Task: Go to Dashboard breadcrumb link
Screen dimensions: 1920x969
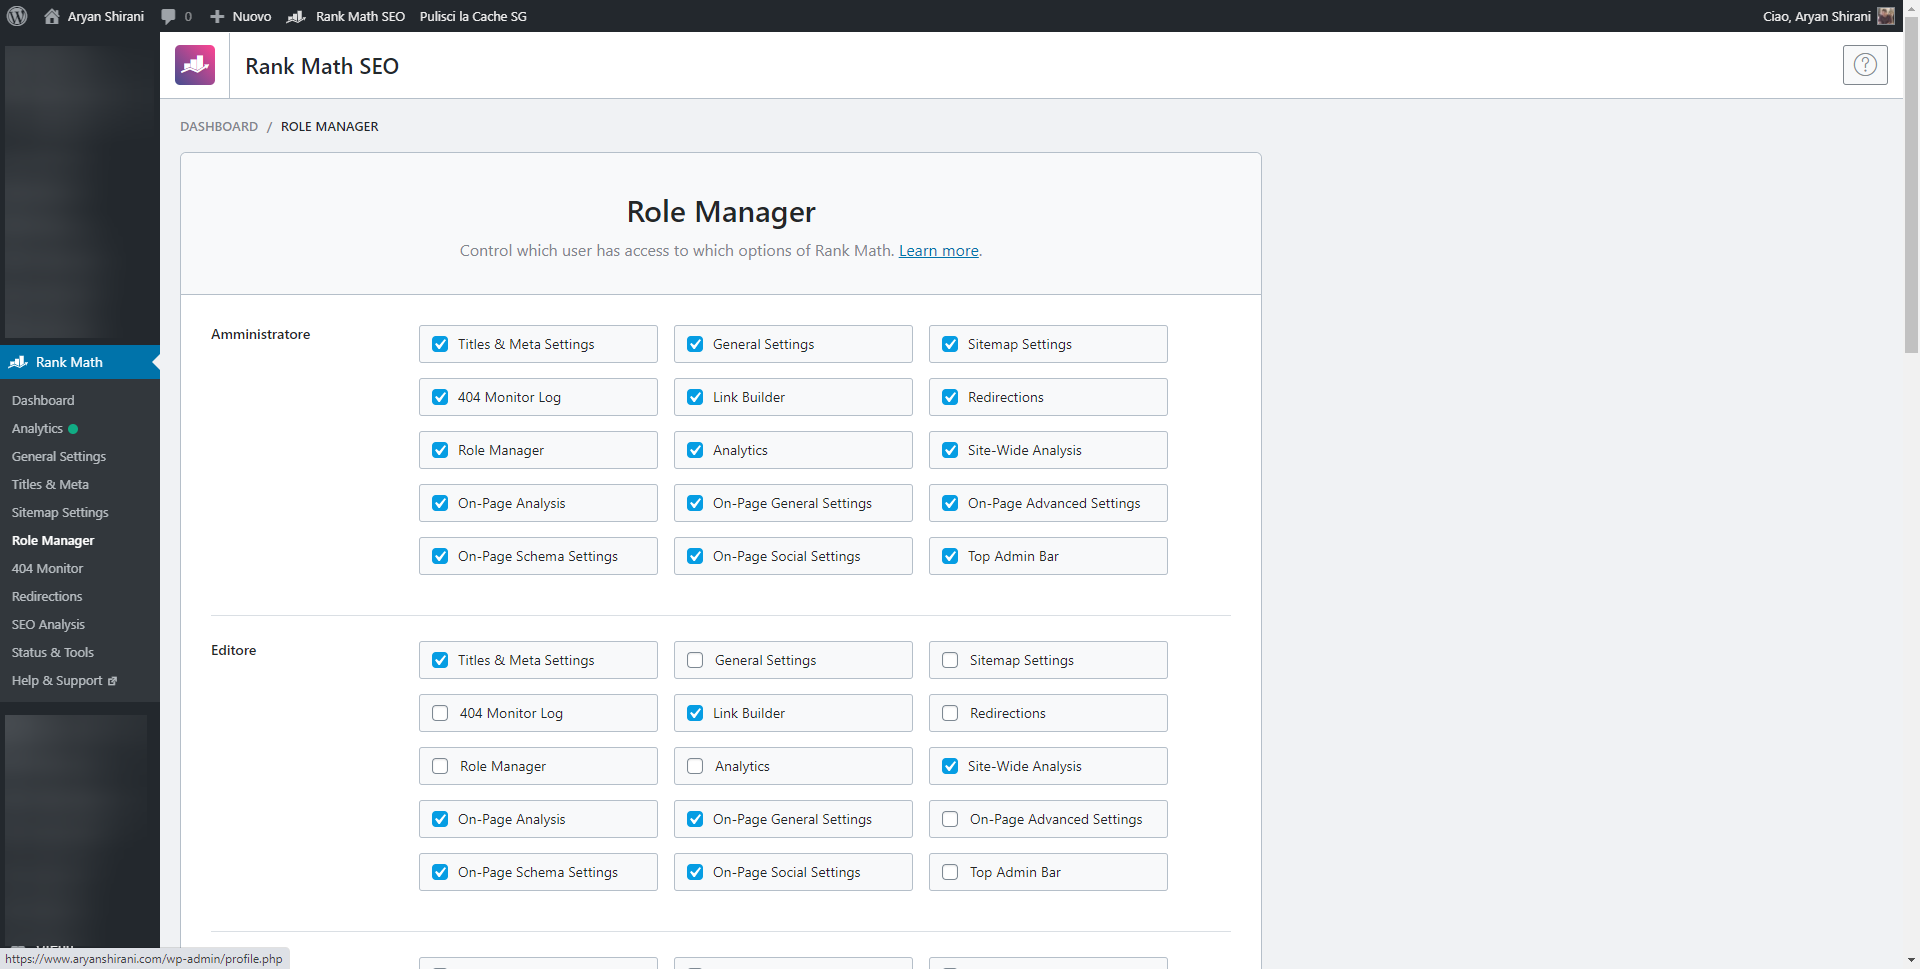Action: click(x=219, y=126)
